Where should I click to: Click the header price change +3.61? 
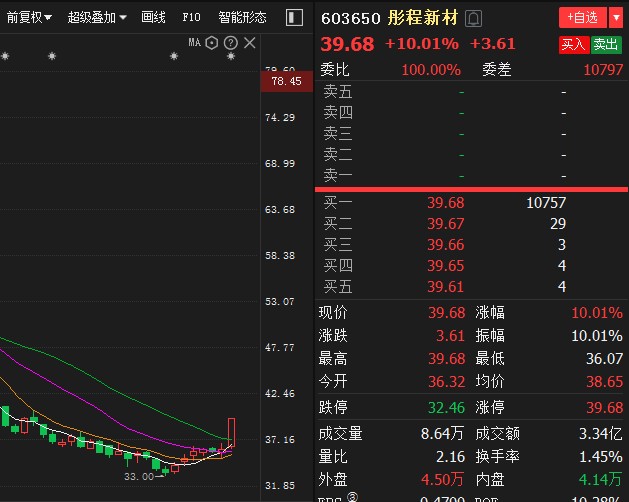coord(493,44)
